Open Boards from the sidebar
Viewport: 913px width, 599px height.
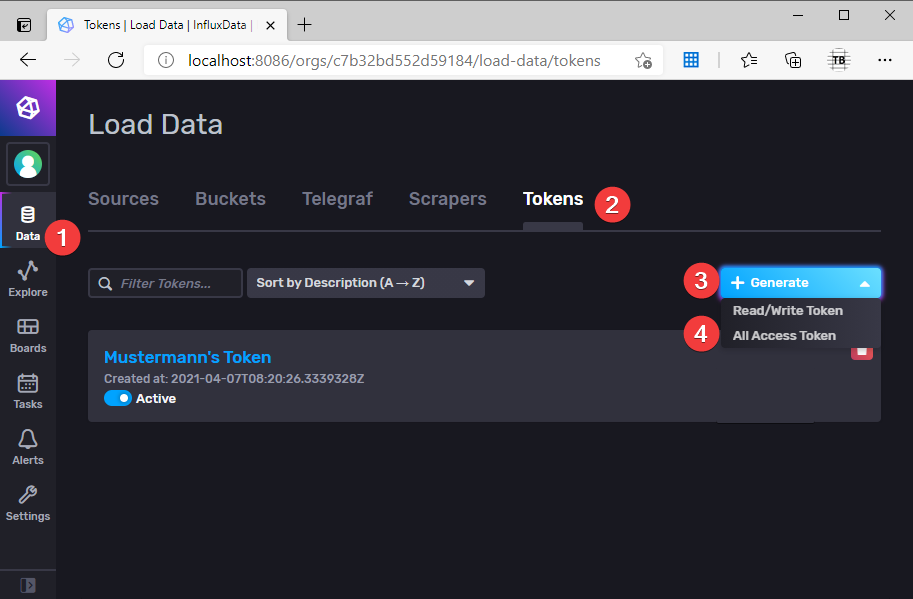click(27, 334)
